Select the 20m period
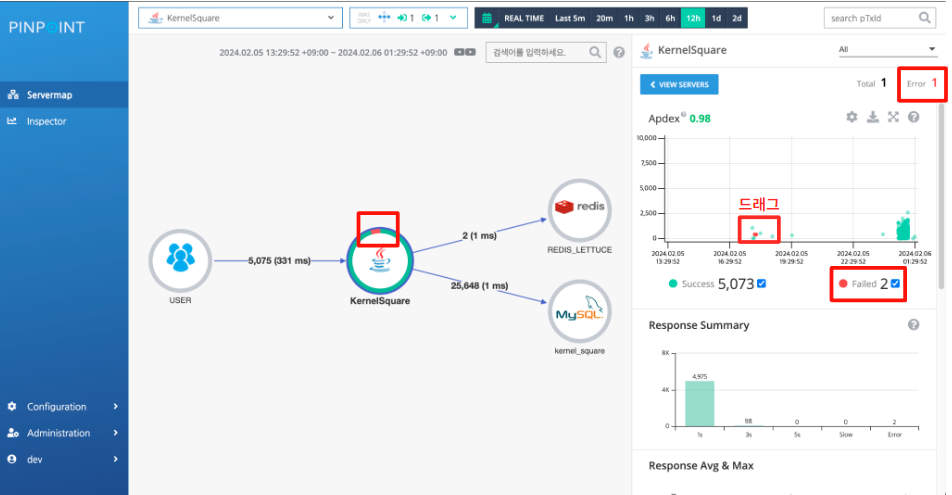Viewport: 952px width, 495px height. (x=604, y=18)
